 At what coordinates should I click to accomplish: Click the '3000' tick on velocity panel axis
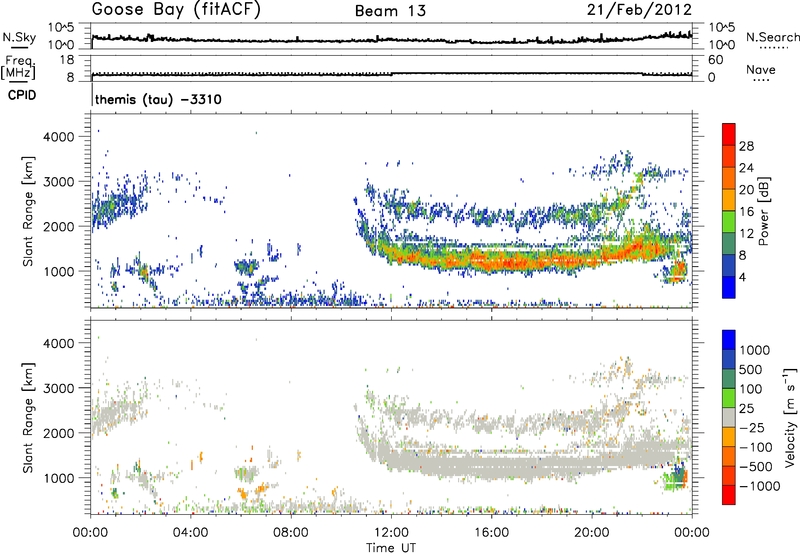(x=58, y=388)
